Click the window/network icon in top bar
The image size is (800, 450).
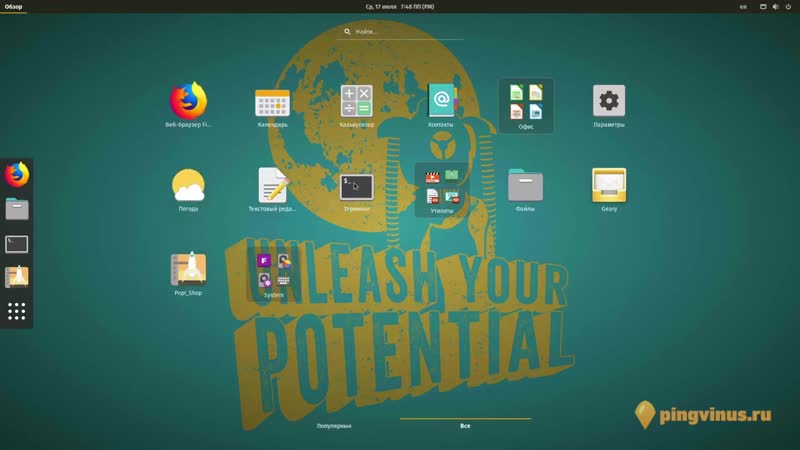click(x=763, y=7)
